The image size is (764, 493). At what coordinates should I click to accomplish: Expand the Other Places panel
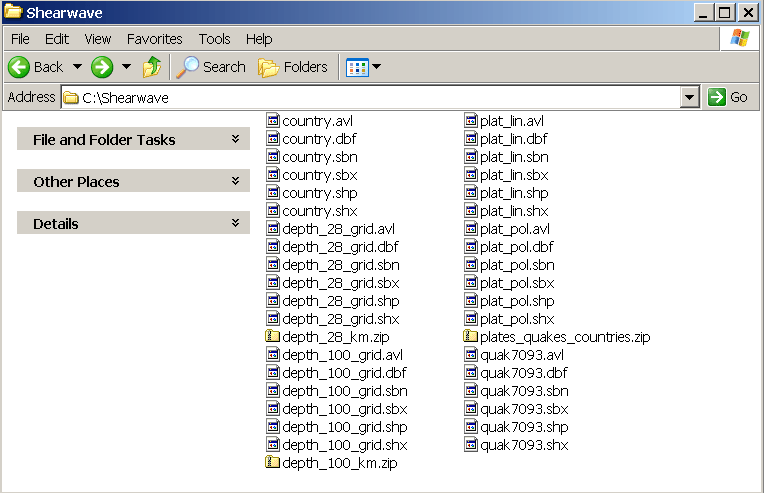[133, 181]
